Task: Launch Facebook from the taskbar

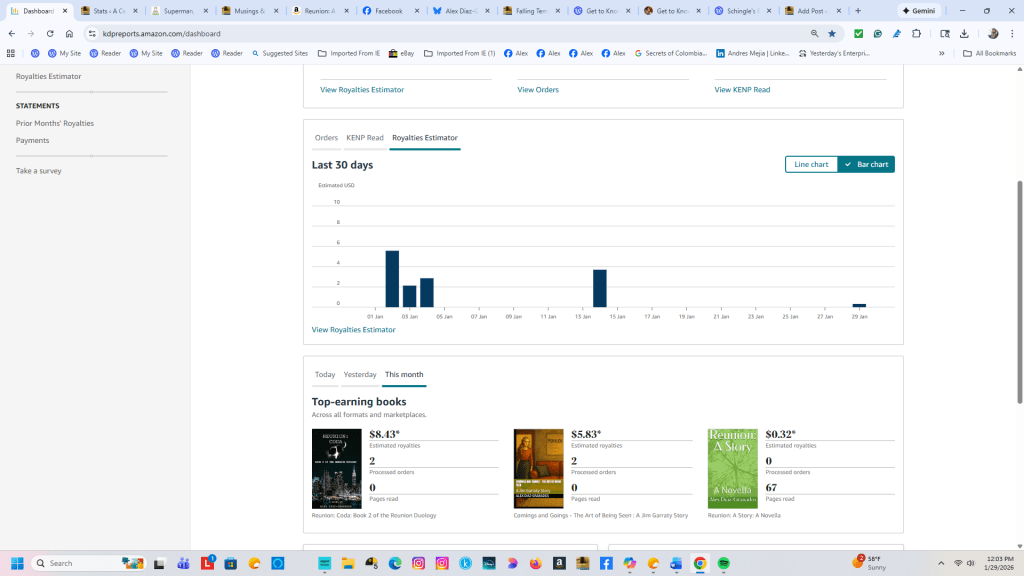Action: click(605, 565)
